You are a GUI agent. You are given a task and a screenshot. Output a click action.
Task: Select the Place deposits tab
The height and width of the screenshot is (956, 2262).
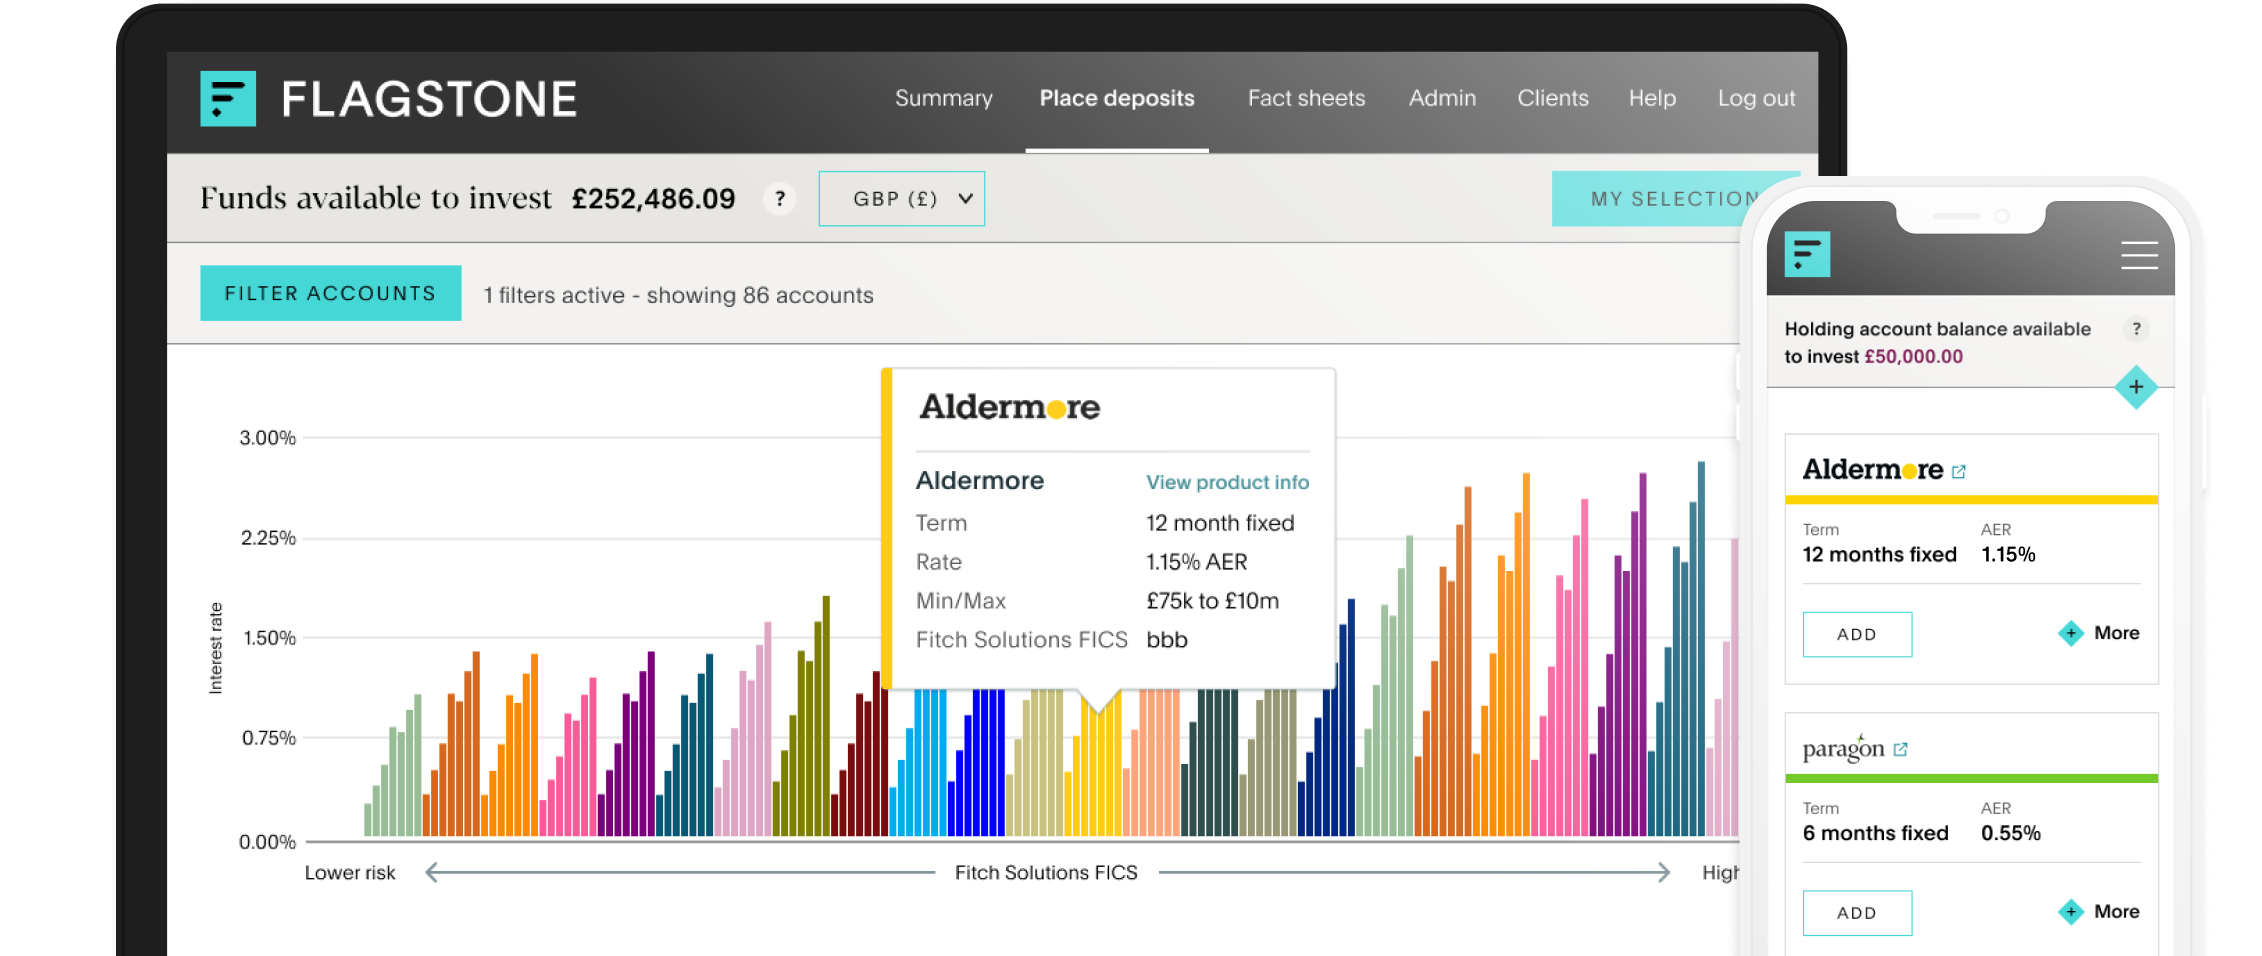(x=1117, y=98)
